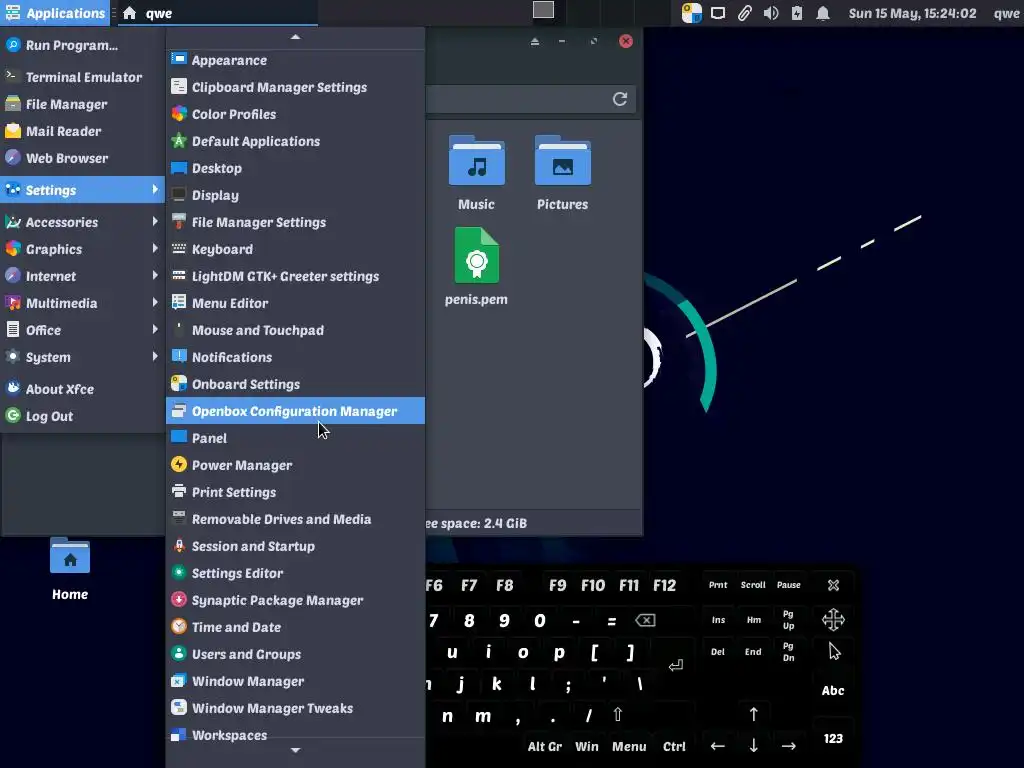1024x768 pixels.
Task: Tap the F9 key on Onboard
Action: click(558, 585)
